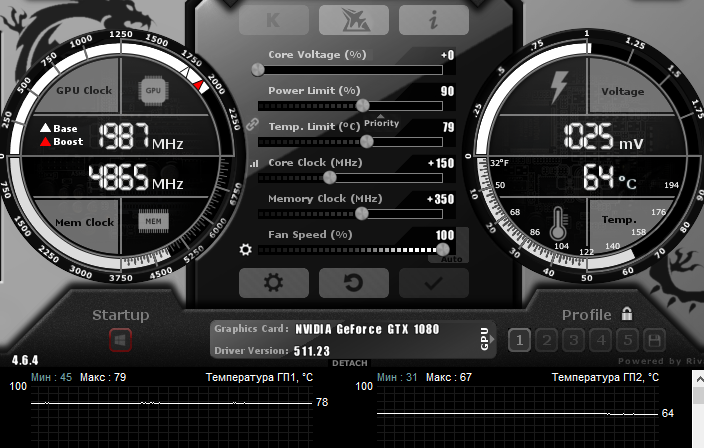Select profile slot 4

pos(601,340)
